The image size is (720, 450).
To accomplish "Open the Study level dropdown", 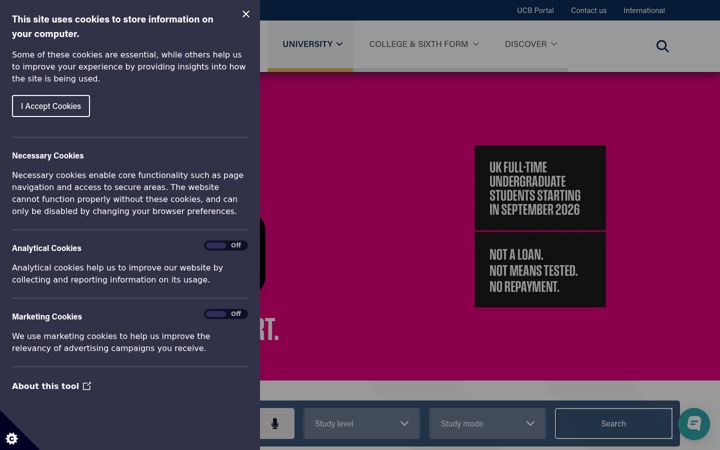I will tap(361, 423).
